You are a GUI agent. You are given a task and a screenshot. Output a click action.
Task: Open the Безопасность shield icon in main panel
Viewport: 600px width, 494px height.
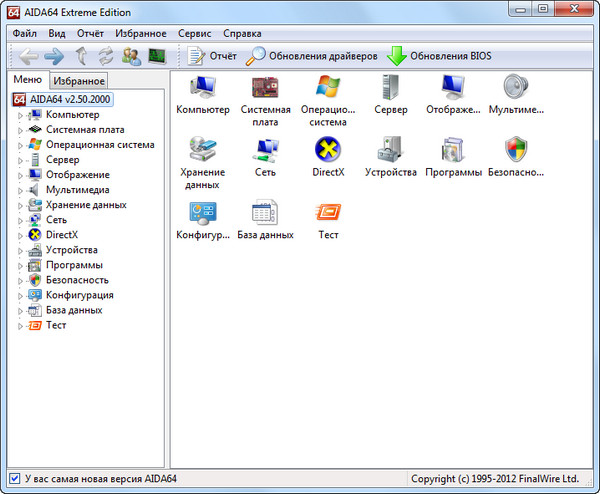515,151
